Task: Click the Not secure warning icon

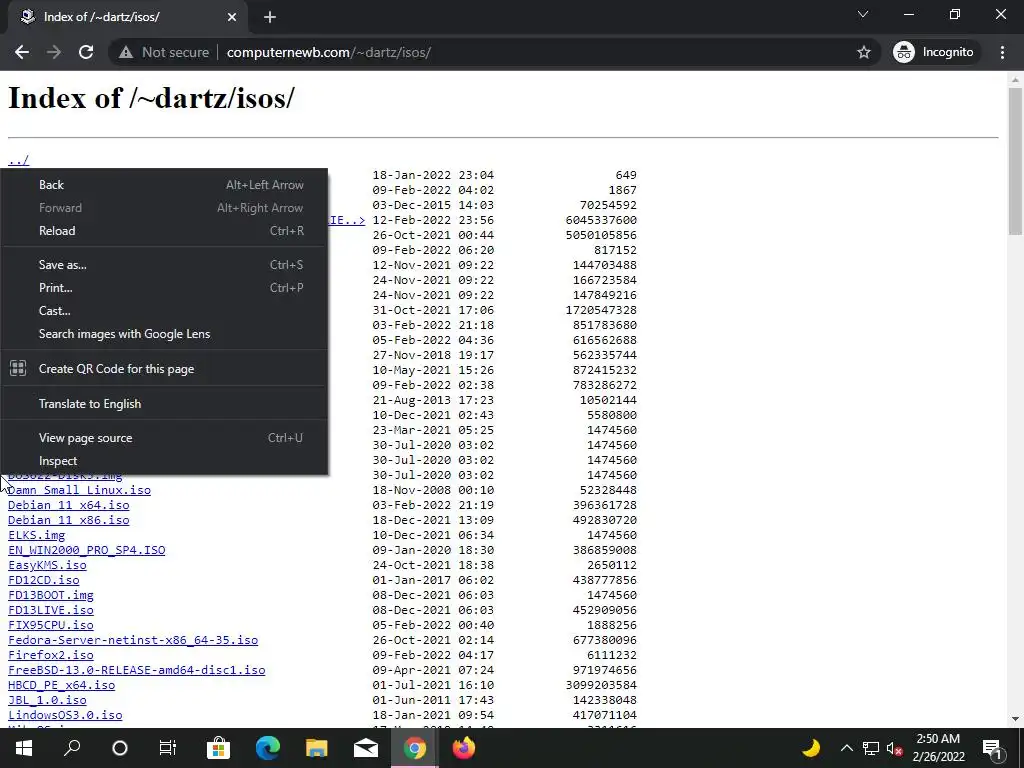Action: tap(126, 52)
